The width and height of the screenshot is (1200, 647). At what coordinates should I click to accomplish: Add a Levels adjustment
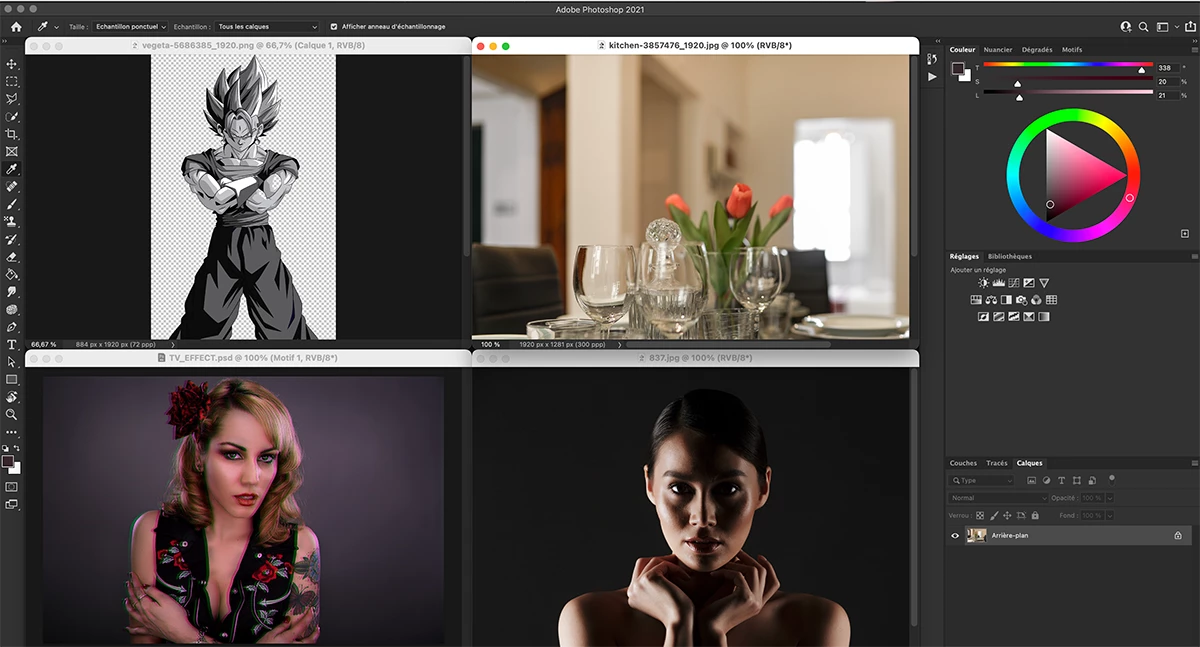[x=999, y=283]
